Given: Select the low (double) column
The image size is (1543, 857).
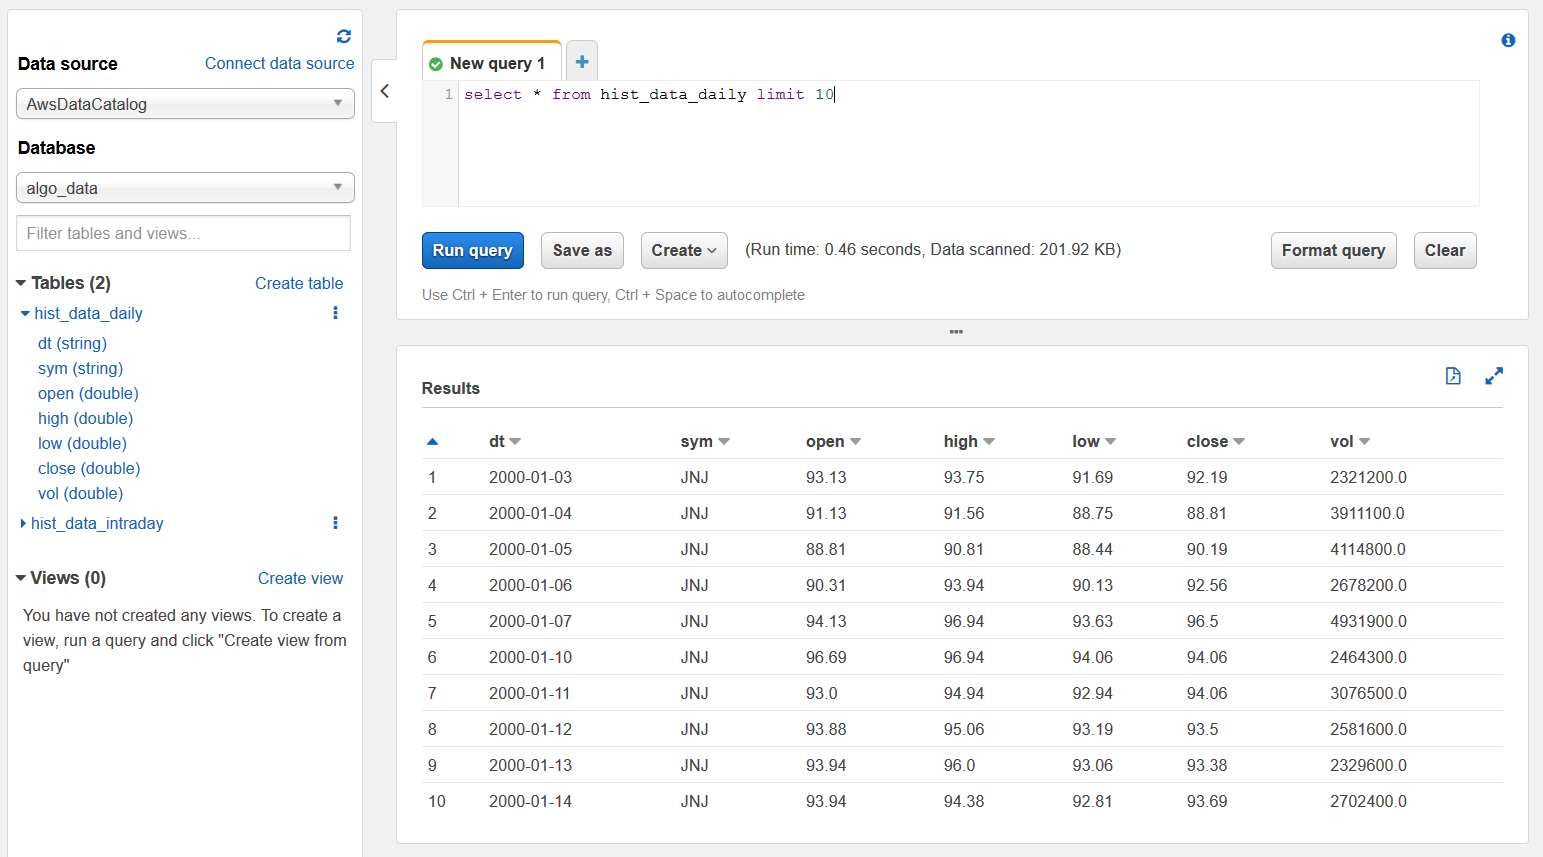Looking at the screenshot, I should (x=82, y=443).
